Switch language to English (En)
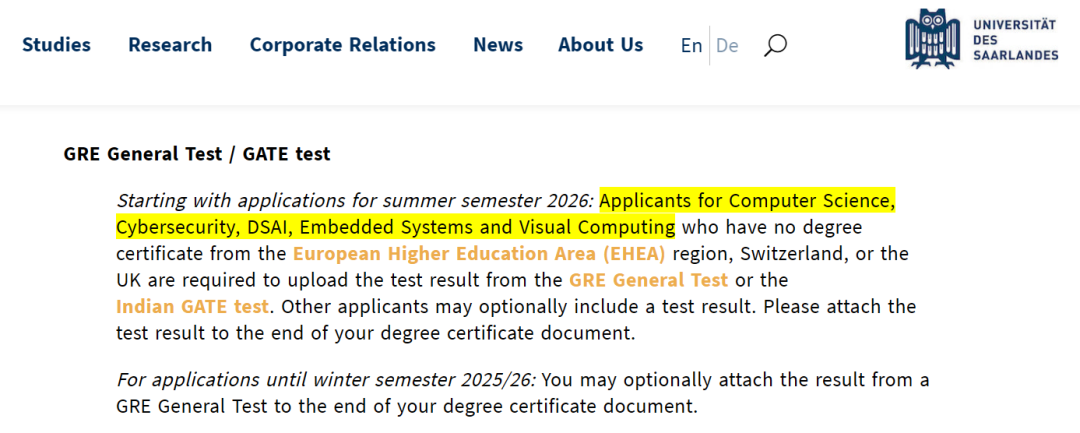 (x=691, y=45)
